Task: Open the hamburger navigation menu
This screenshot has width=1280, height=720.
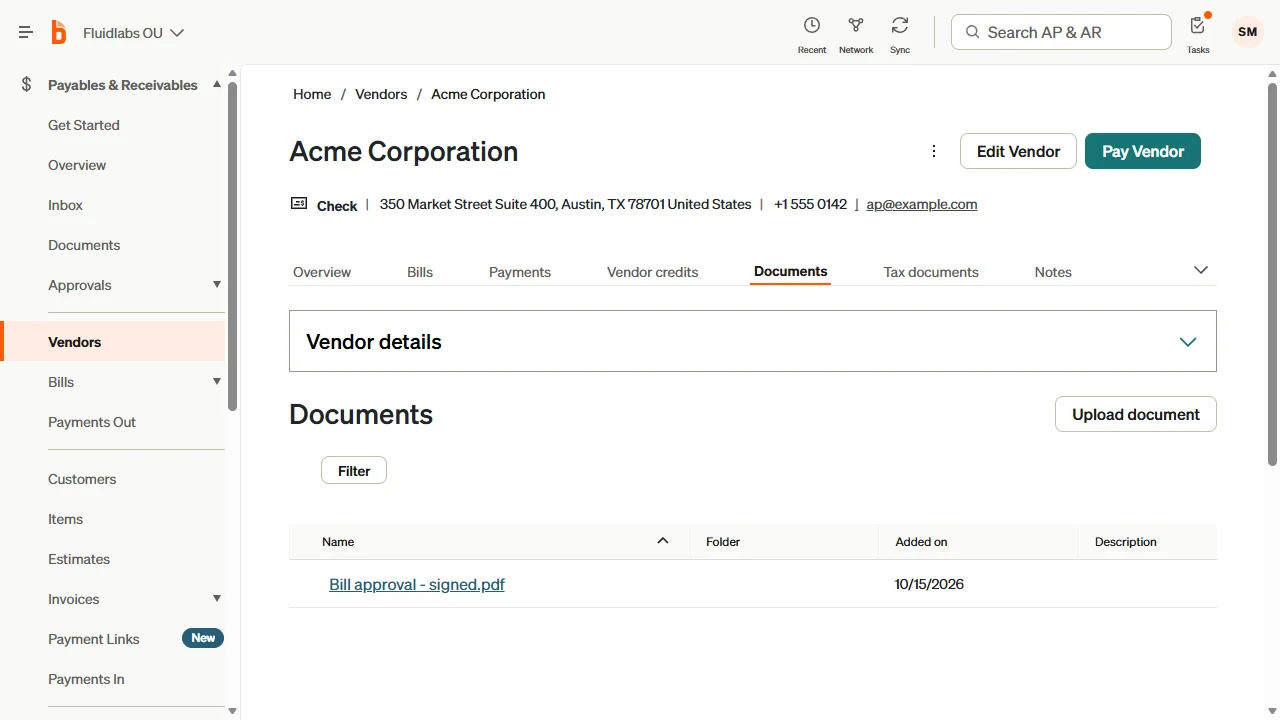Action: 26,33
